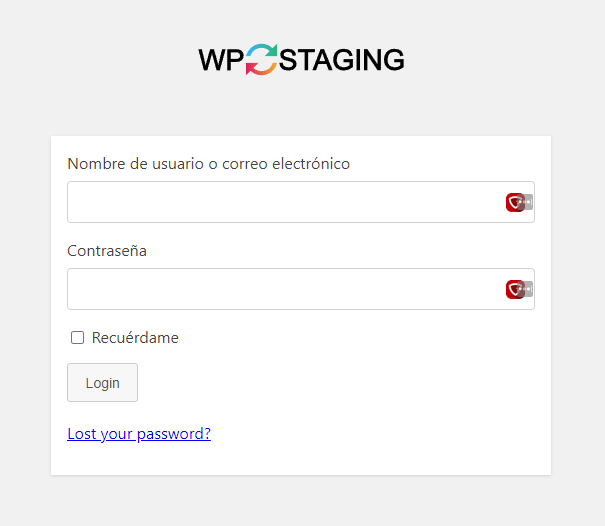Click the red shield icon in username field
This screenshot has height=526, width=605.
pos(515,202)
